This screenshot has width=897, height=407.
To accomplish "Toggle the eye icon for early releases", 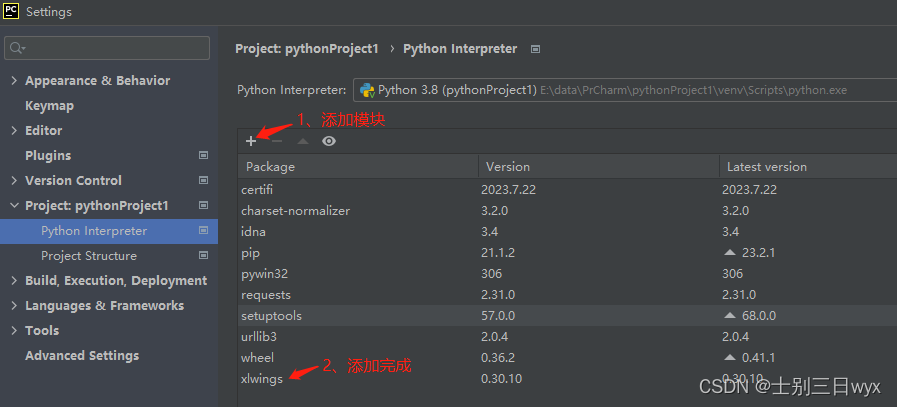I will pyautogui.click(x=329, y=141).
